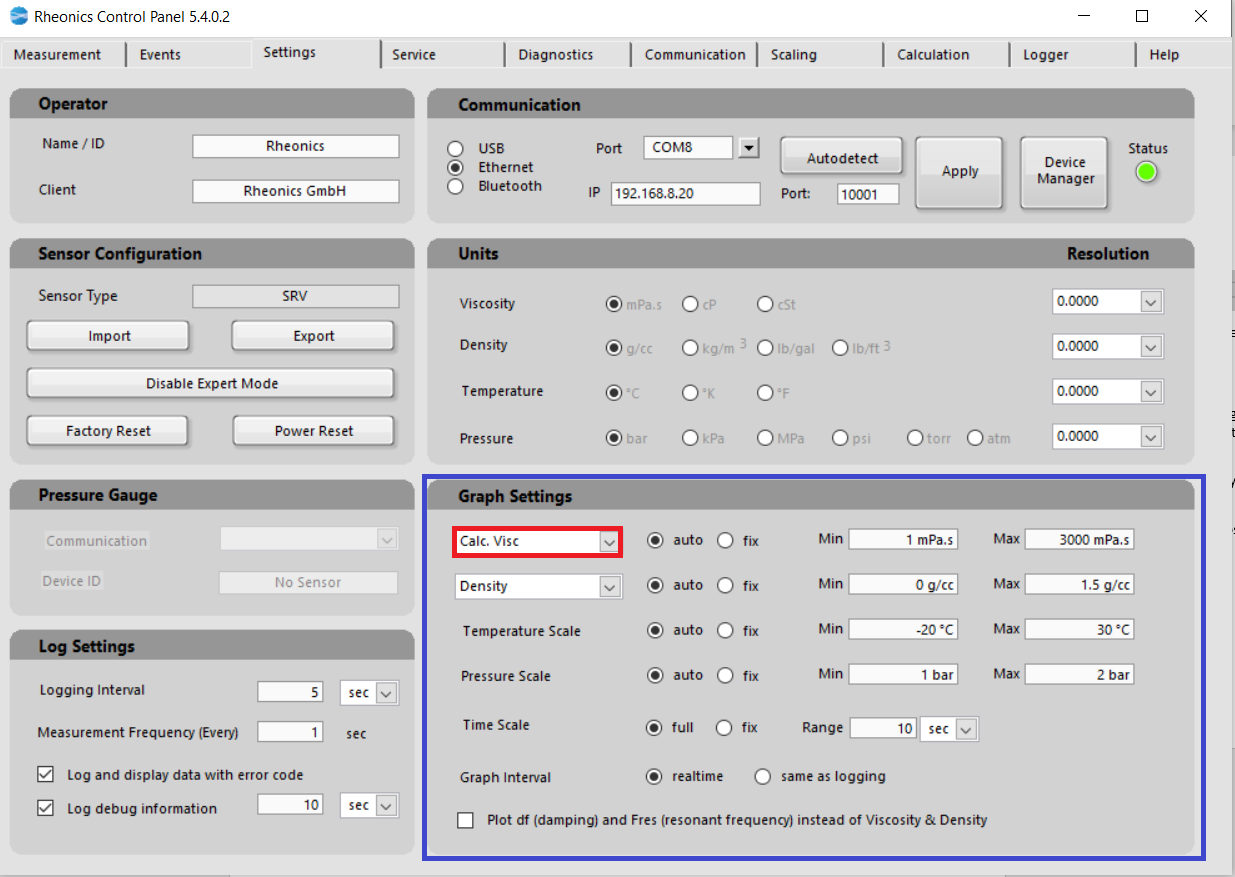Click the IP address field
Screen dimensions: 1235x877
(685, 194)
